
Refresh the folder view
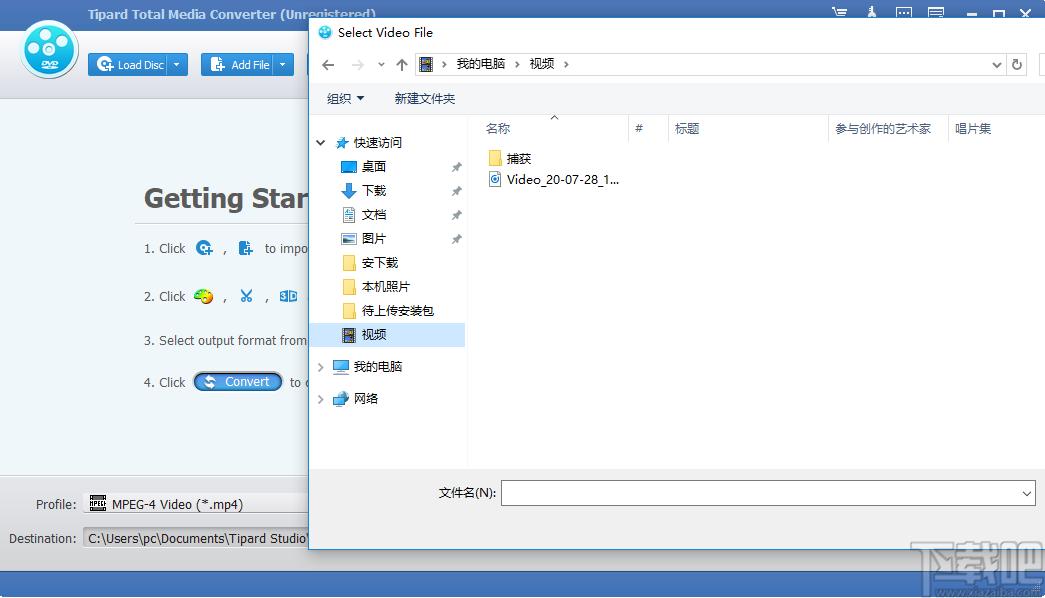coord(1017,65)
